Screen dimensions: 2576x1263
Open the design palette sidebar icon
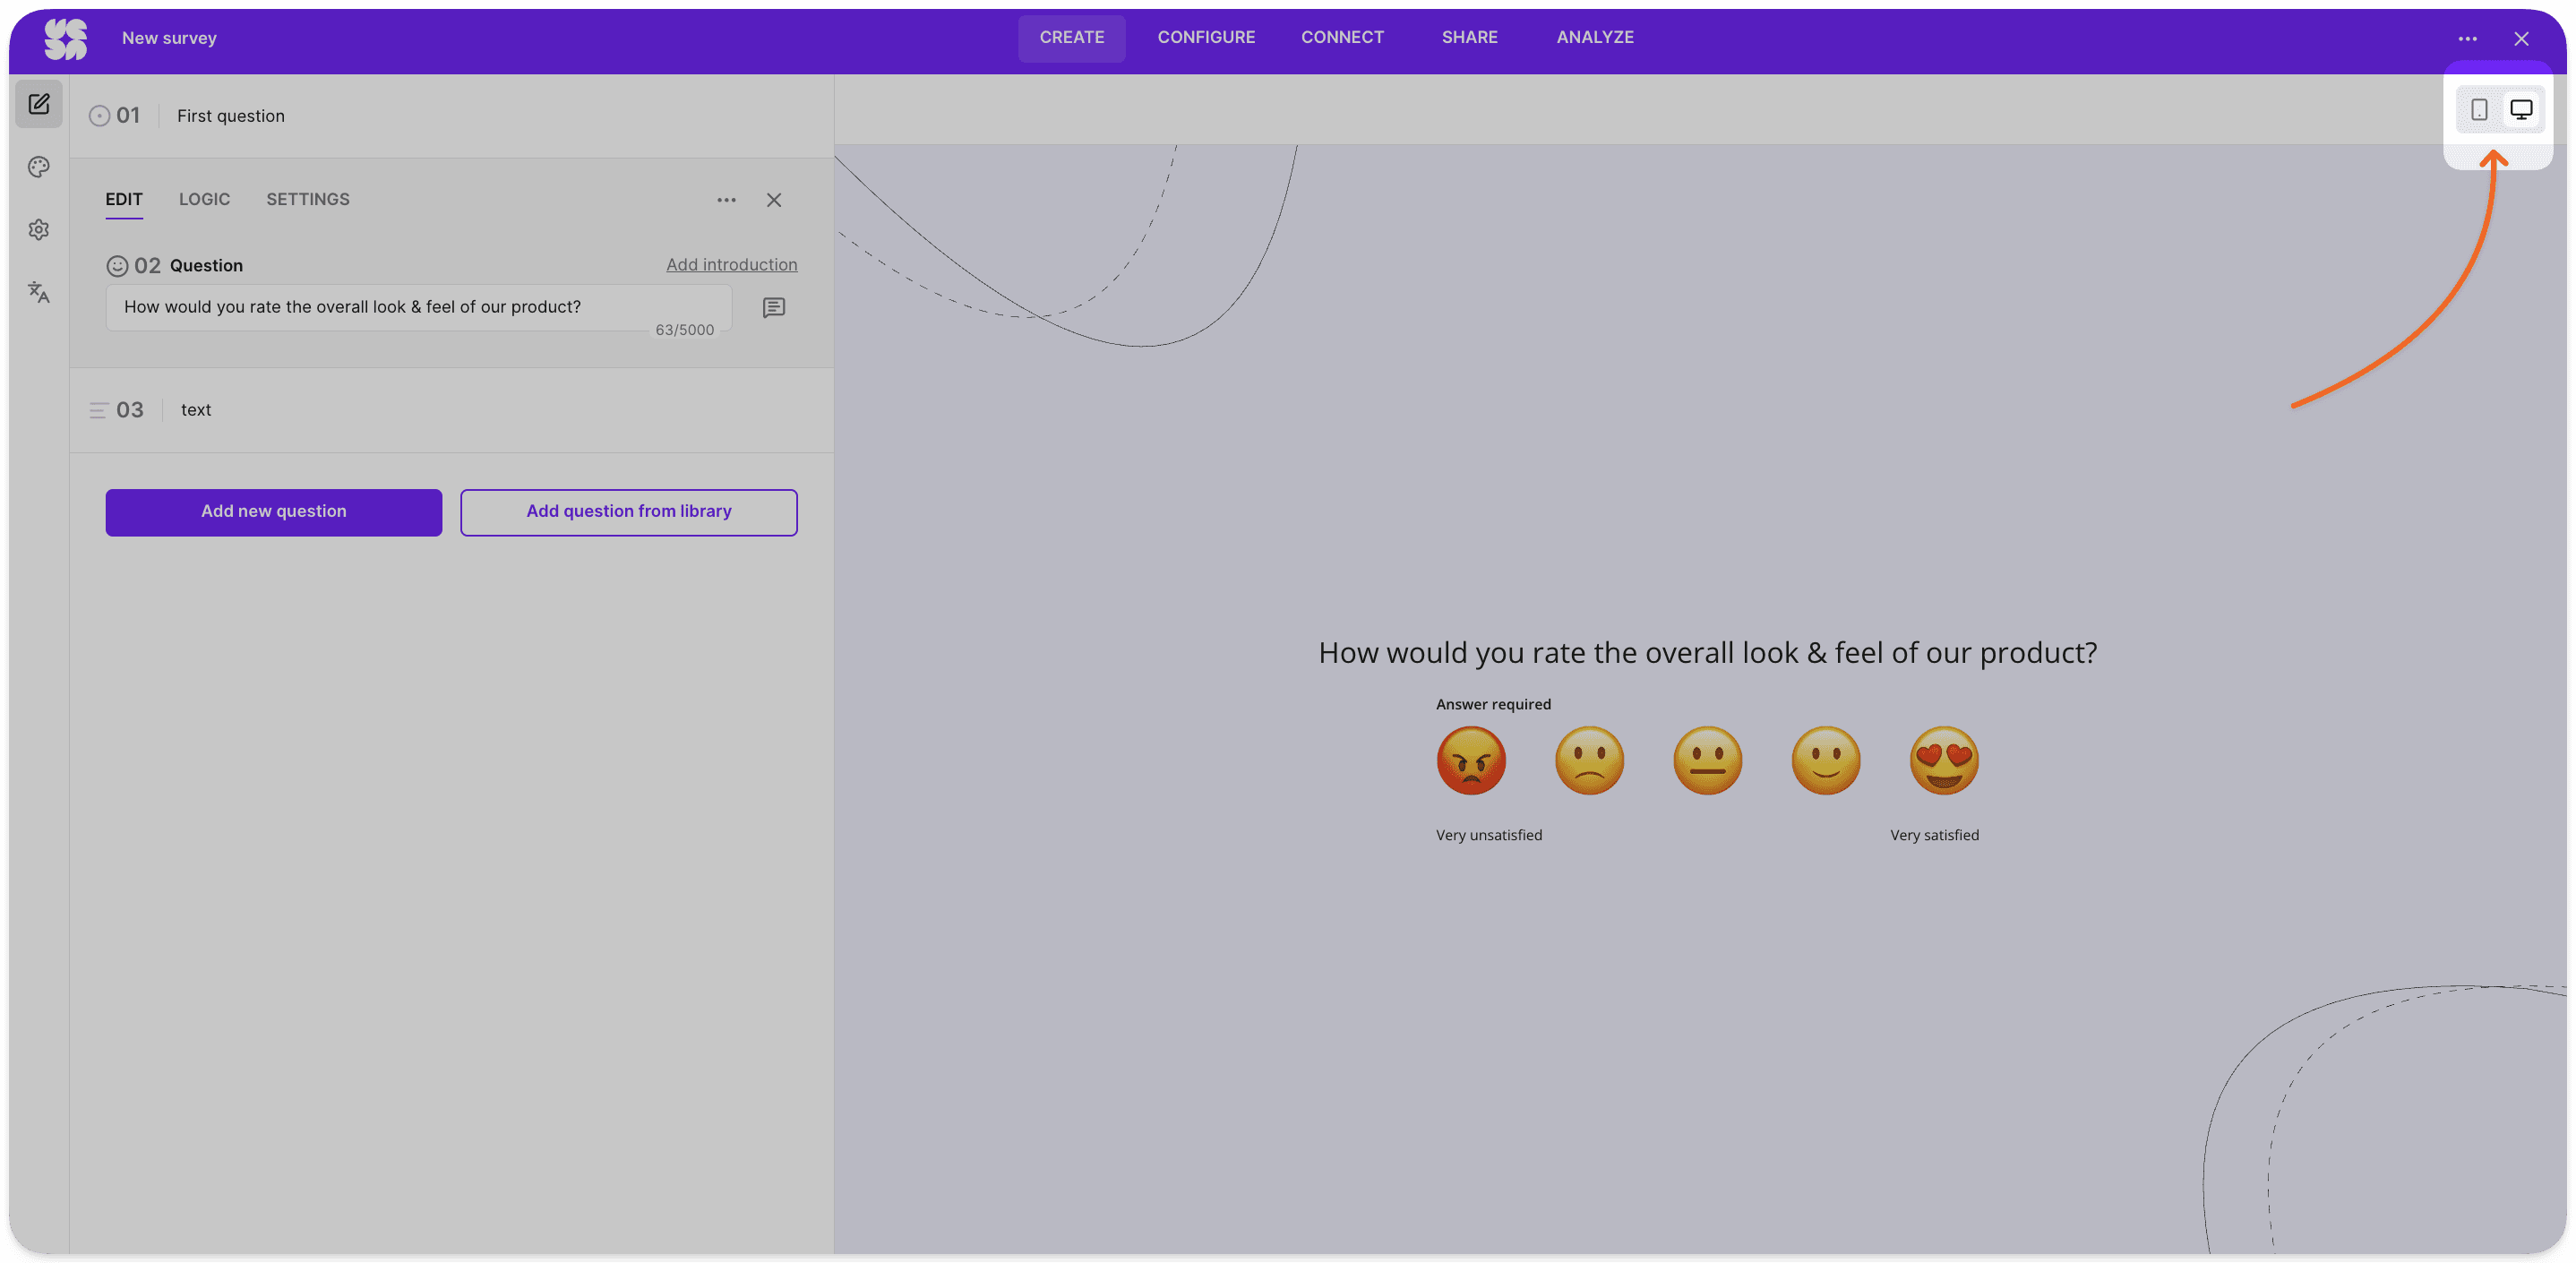(x=39, y=167)
